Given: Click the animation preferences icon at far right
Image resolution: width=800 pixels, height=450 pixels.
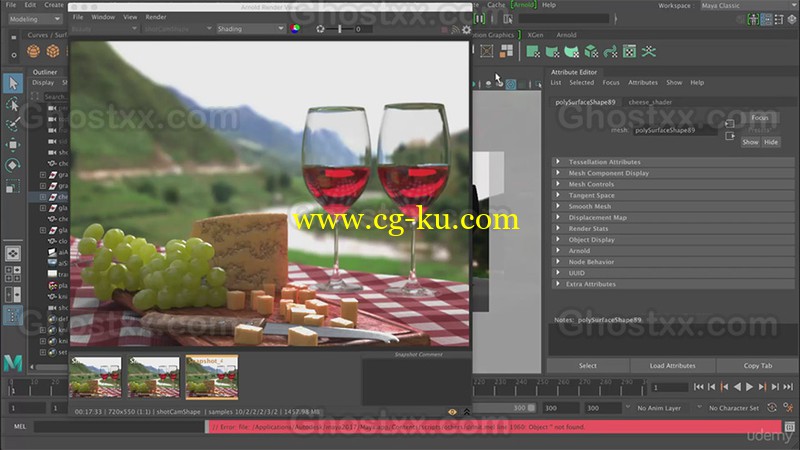Looking at the screenshot, I should [x=788, y=408].
